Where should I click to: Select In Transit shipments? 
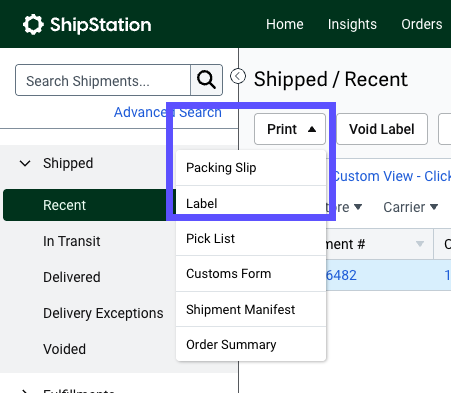(72, 241)
